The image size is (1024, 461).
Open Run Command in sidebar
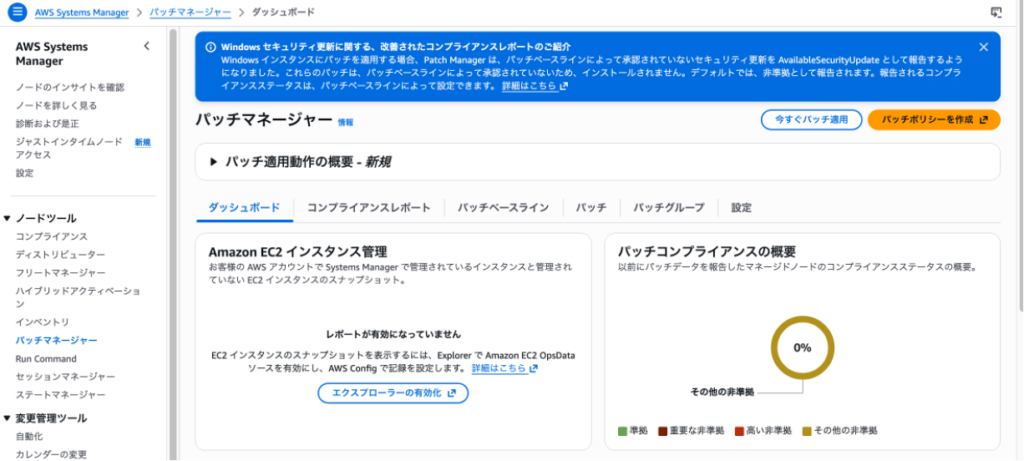pos(46,358)
